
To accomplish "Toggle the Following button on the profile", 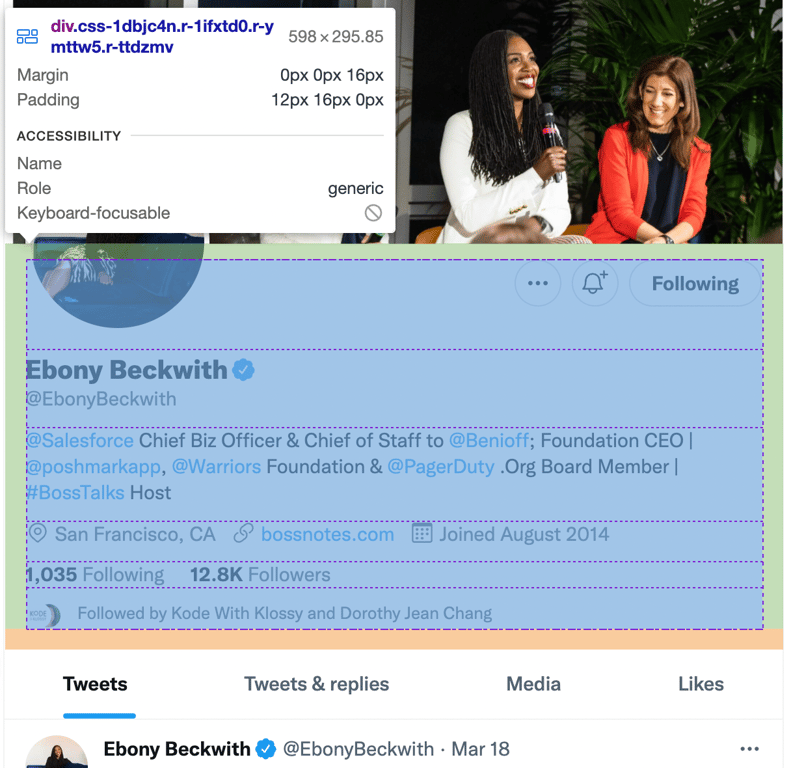I will click(x=695, y=283).
